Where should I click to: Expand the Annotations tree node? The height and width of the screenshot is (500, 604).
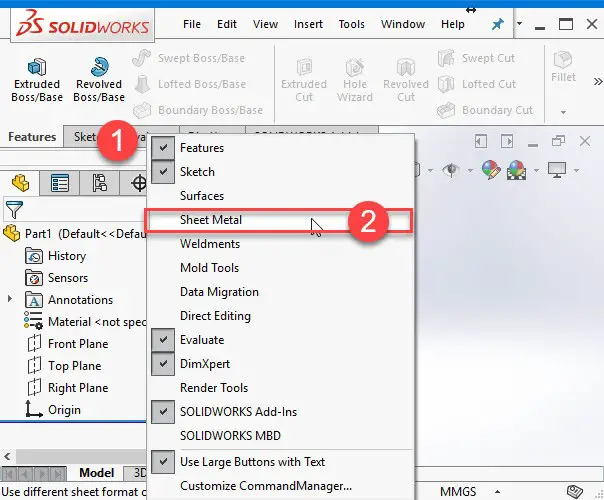point(10,299)
